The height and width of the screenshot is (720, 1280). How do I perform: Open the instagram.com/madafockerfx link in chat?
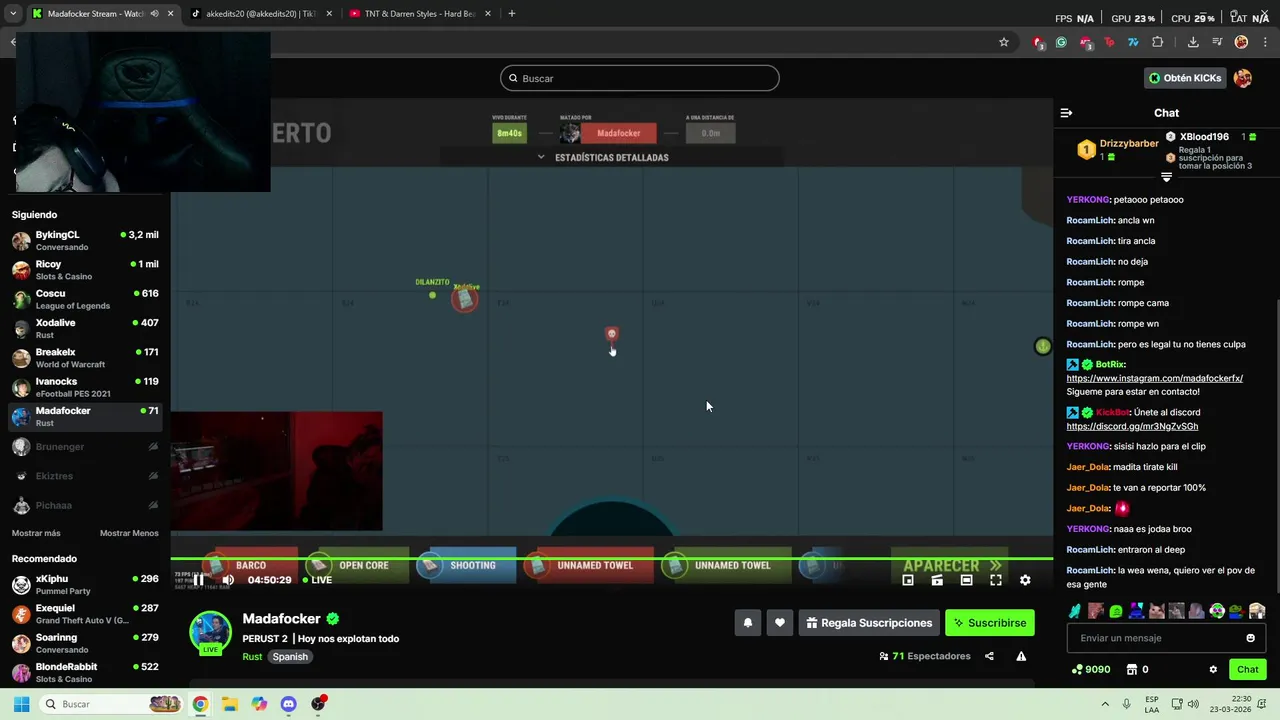[x=1154, y=378]
